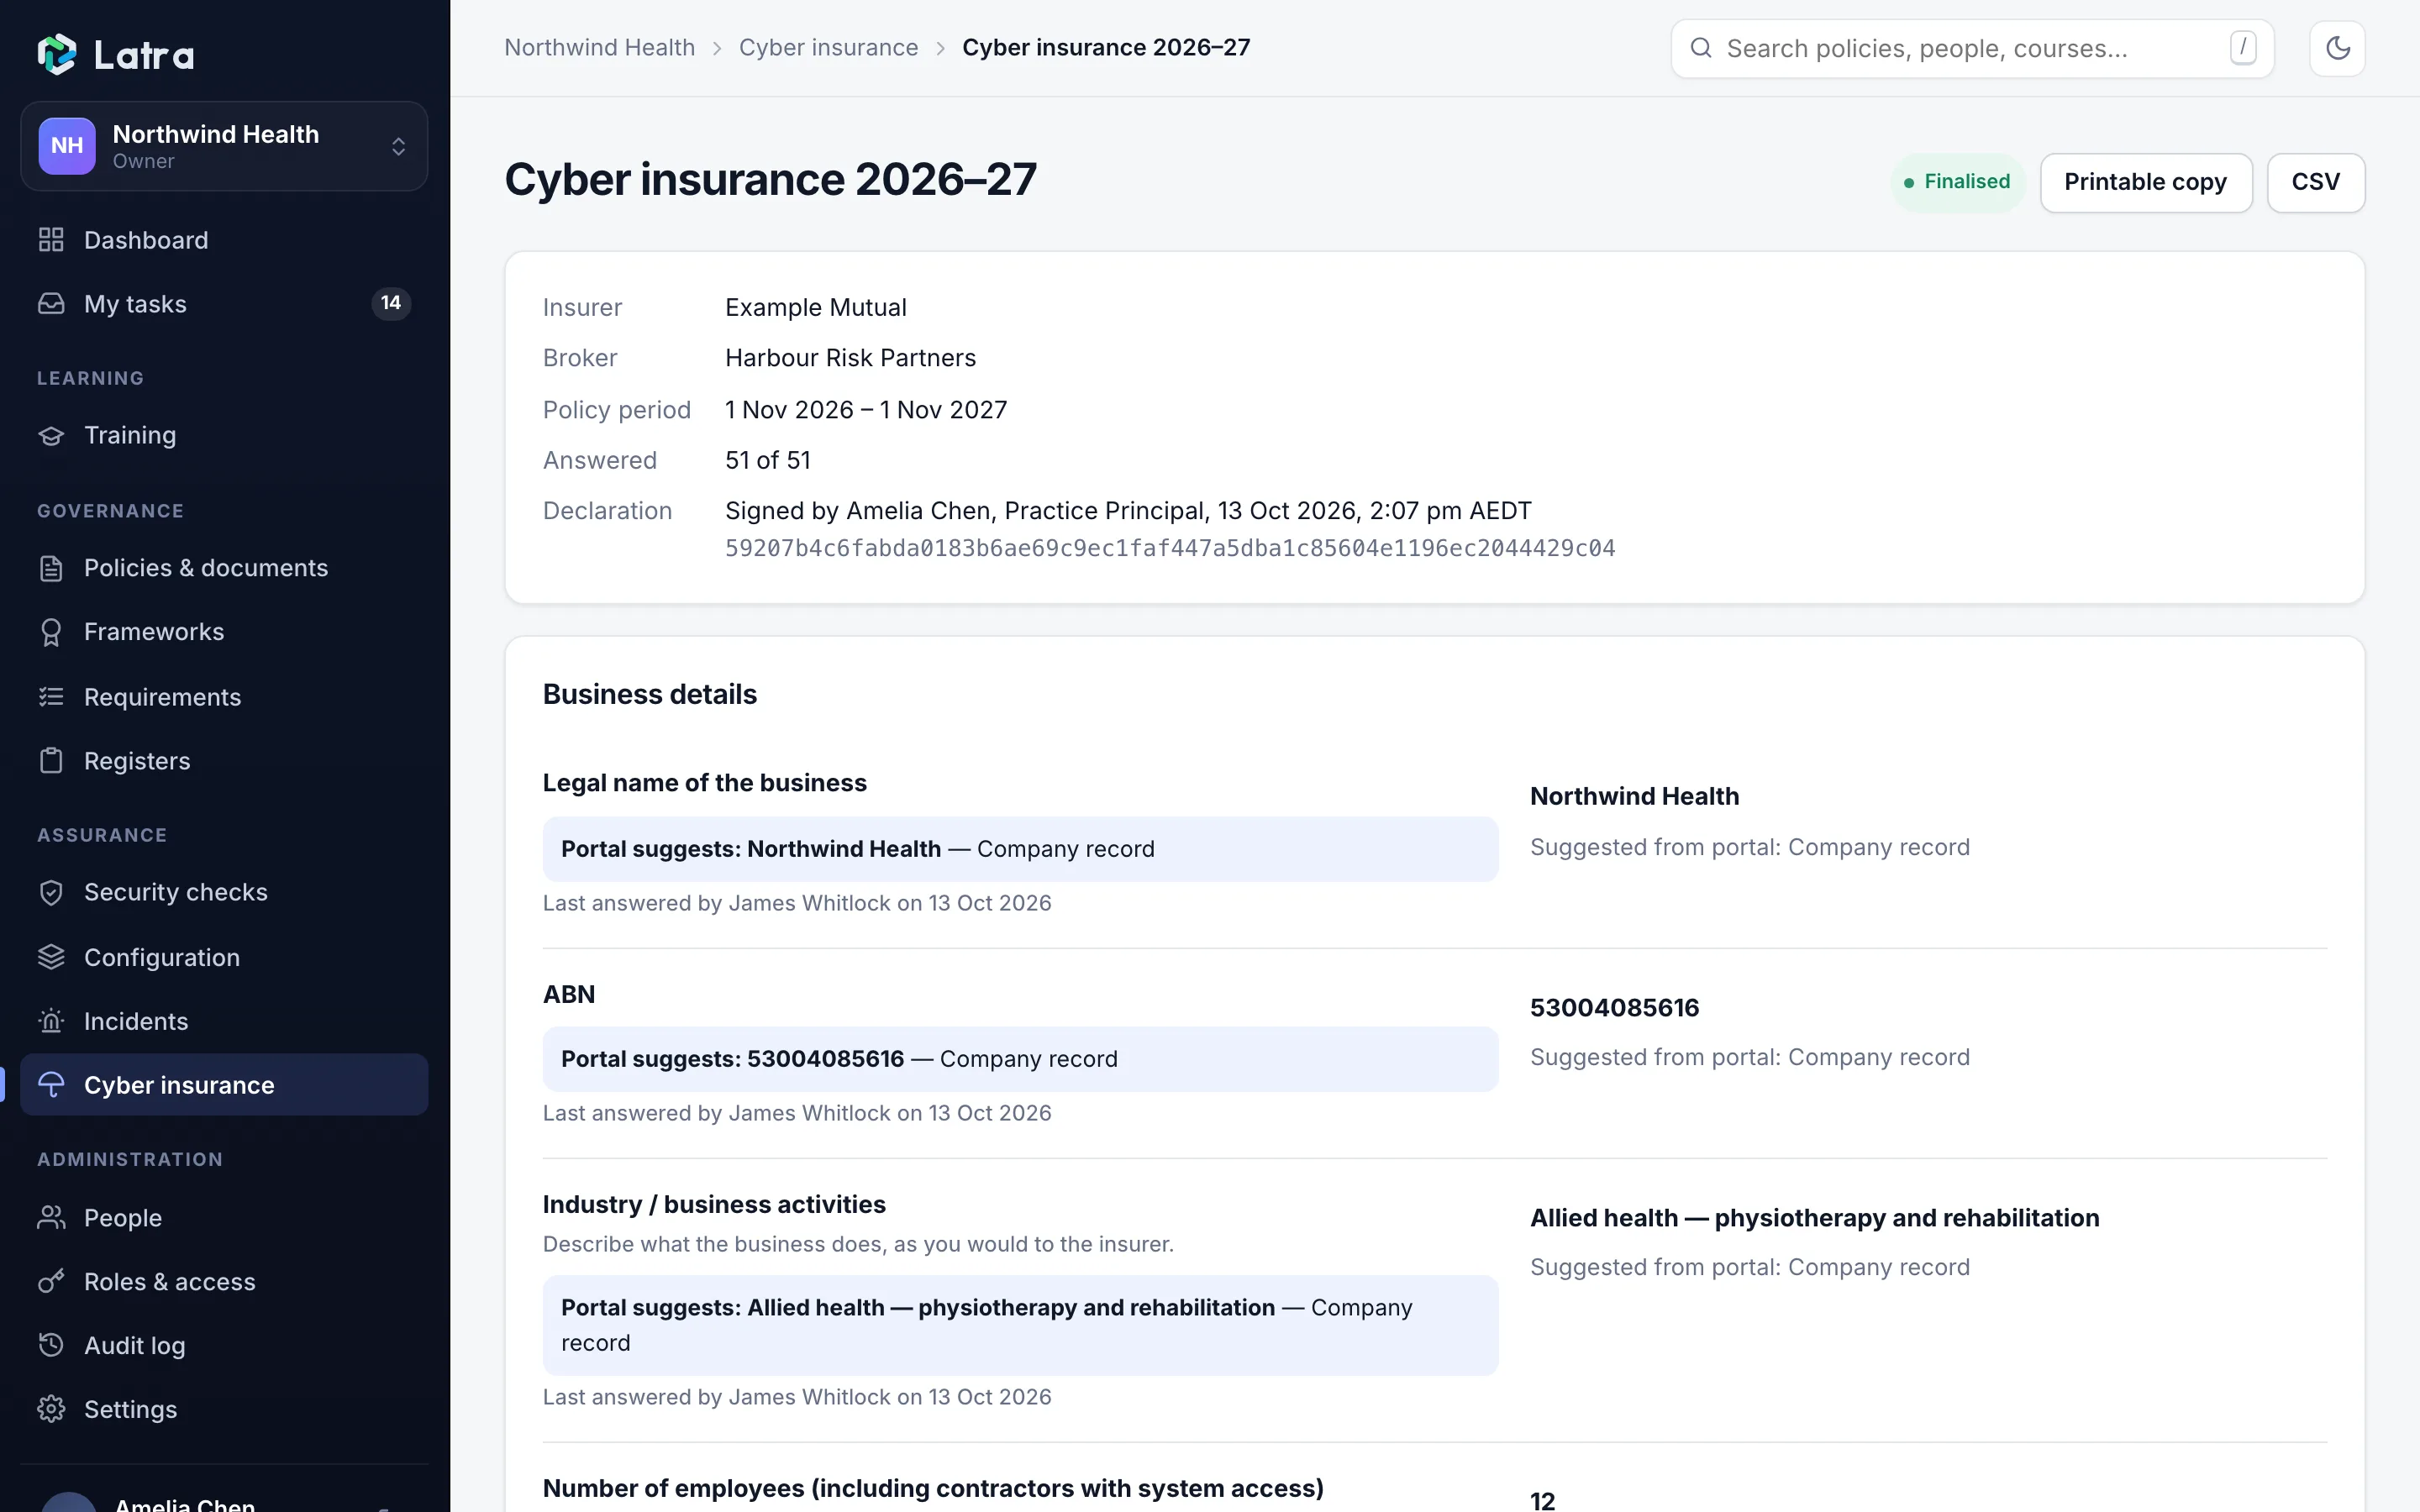Click the Roles & access key icon
Image resolution: width=2420 pixels, height=1512 pixels.
coord(51,1282)
